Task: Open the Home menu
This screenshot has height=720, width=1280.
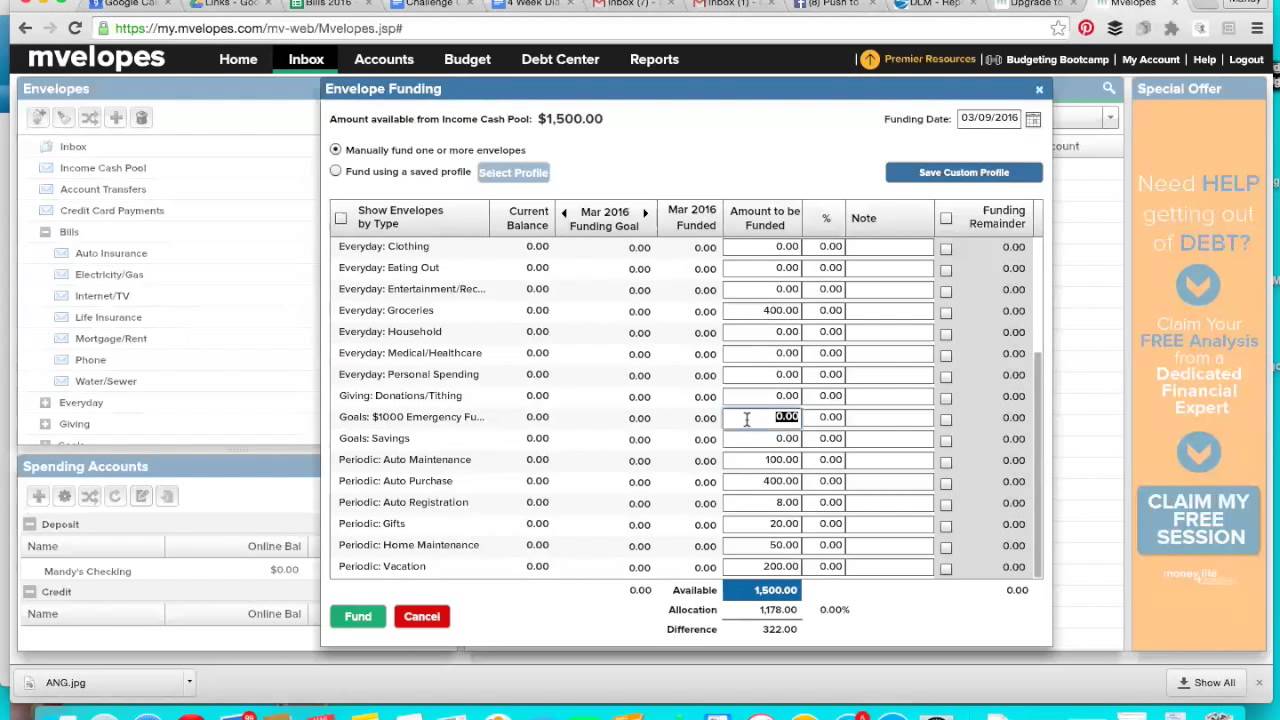Action: [x=238, y=60]
